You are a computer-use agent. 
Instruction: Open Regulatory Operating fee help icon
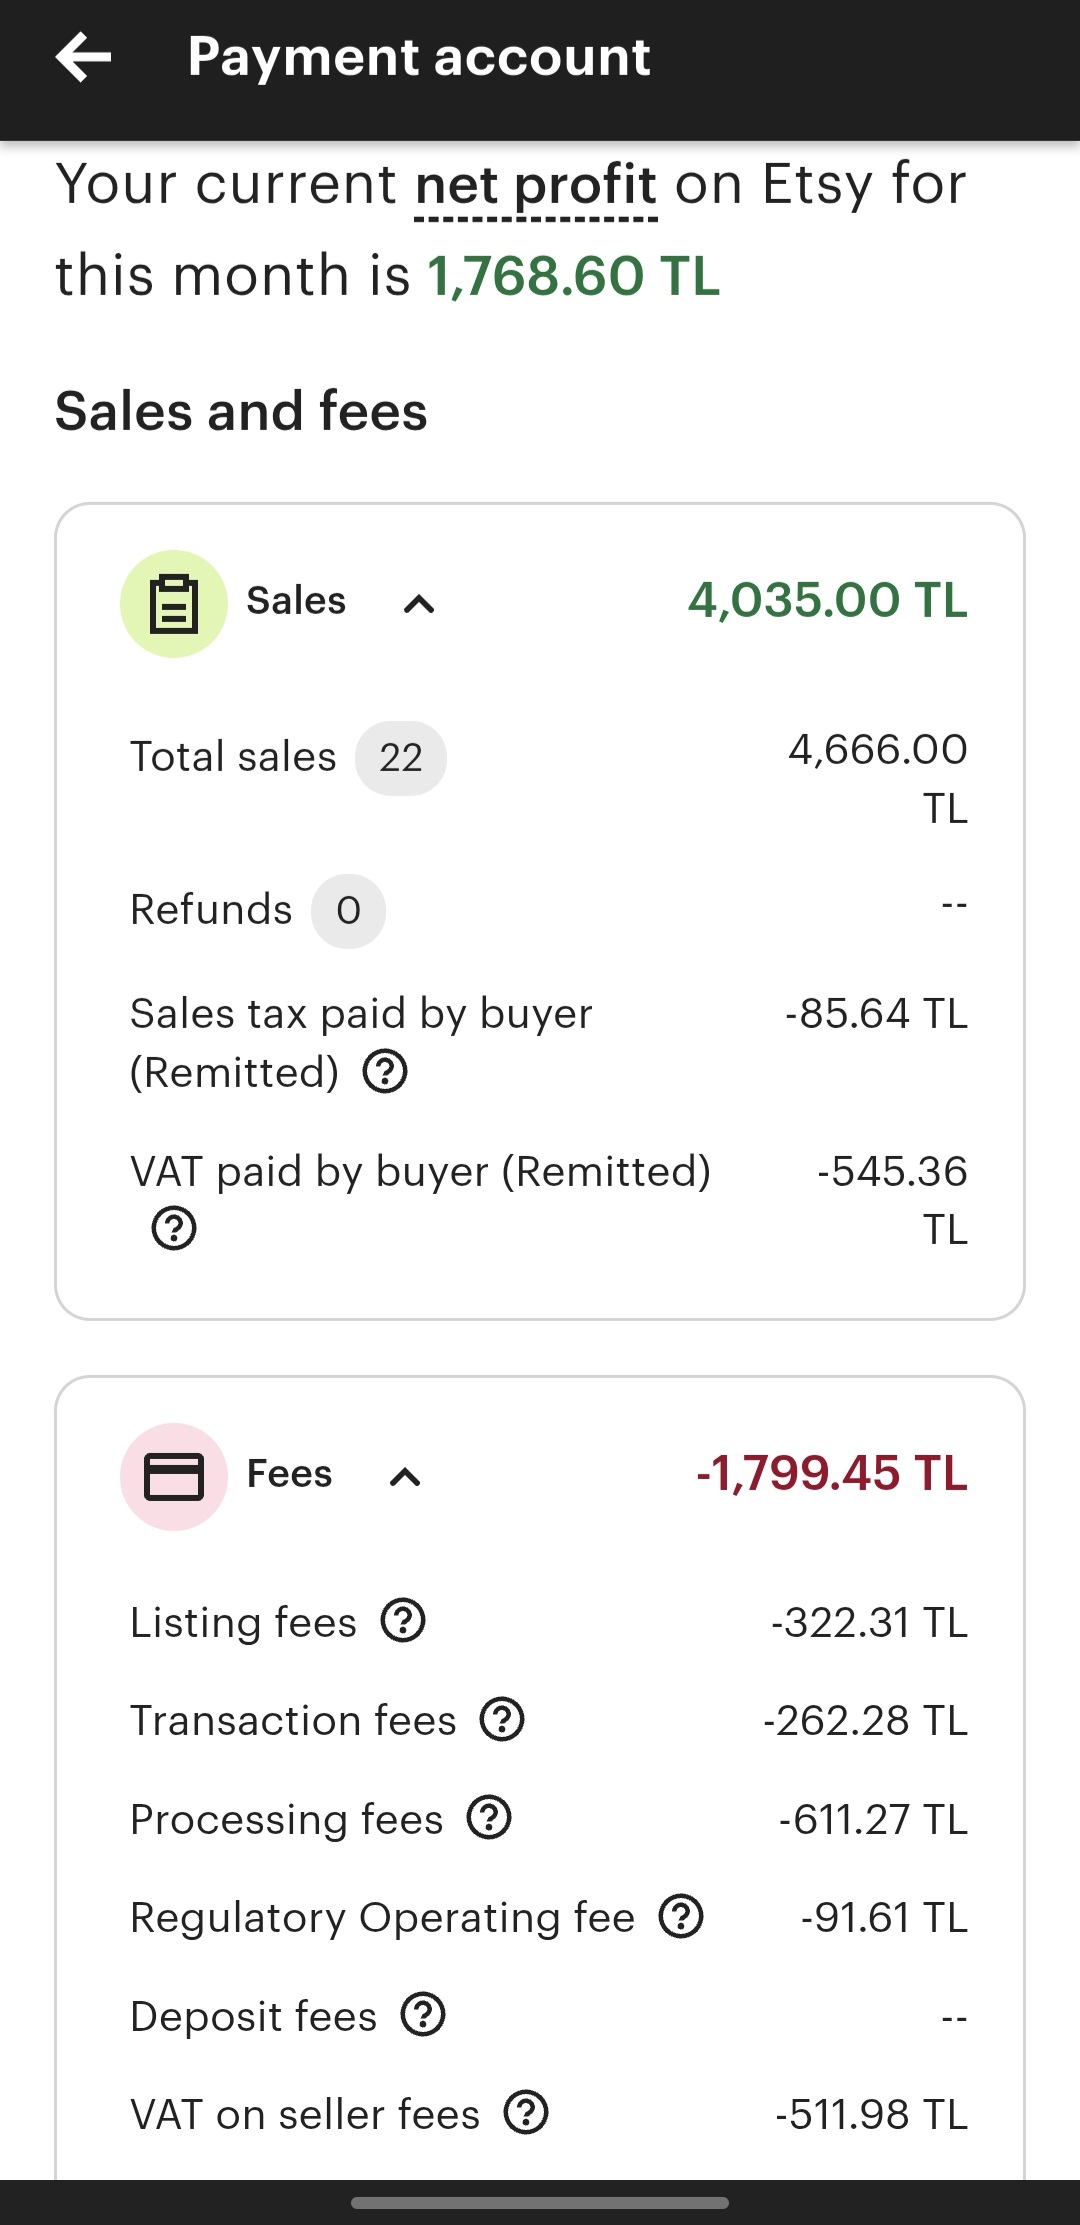coord(682,1916)
